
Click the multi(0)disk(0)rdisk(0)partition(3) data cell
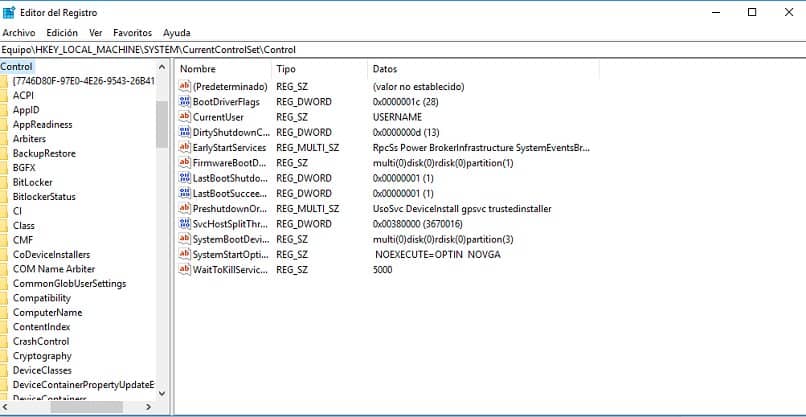(x=443, y=239)
